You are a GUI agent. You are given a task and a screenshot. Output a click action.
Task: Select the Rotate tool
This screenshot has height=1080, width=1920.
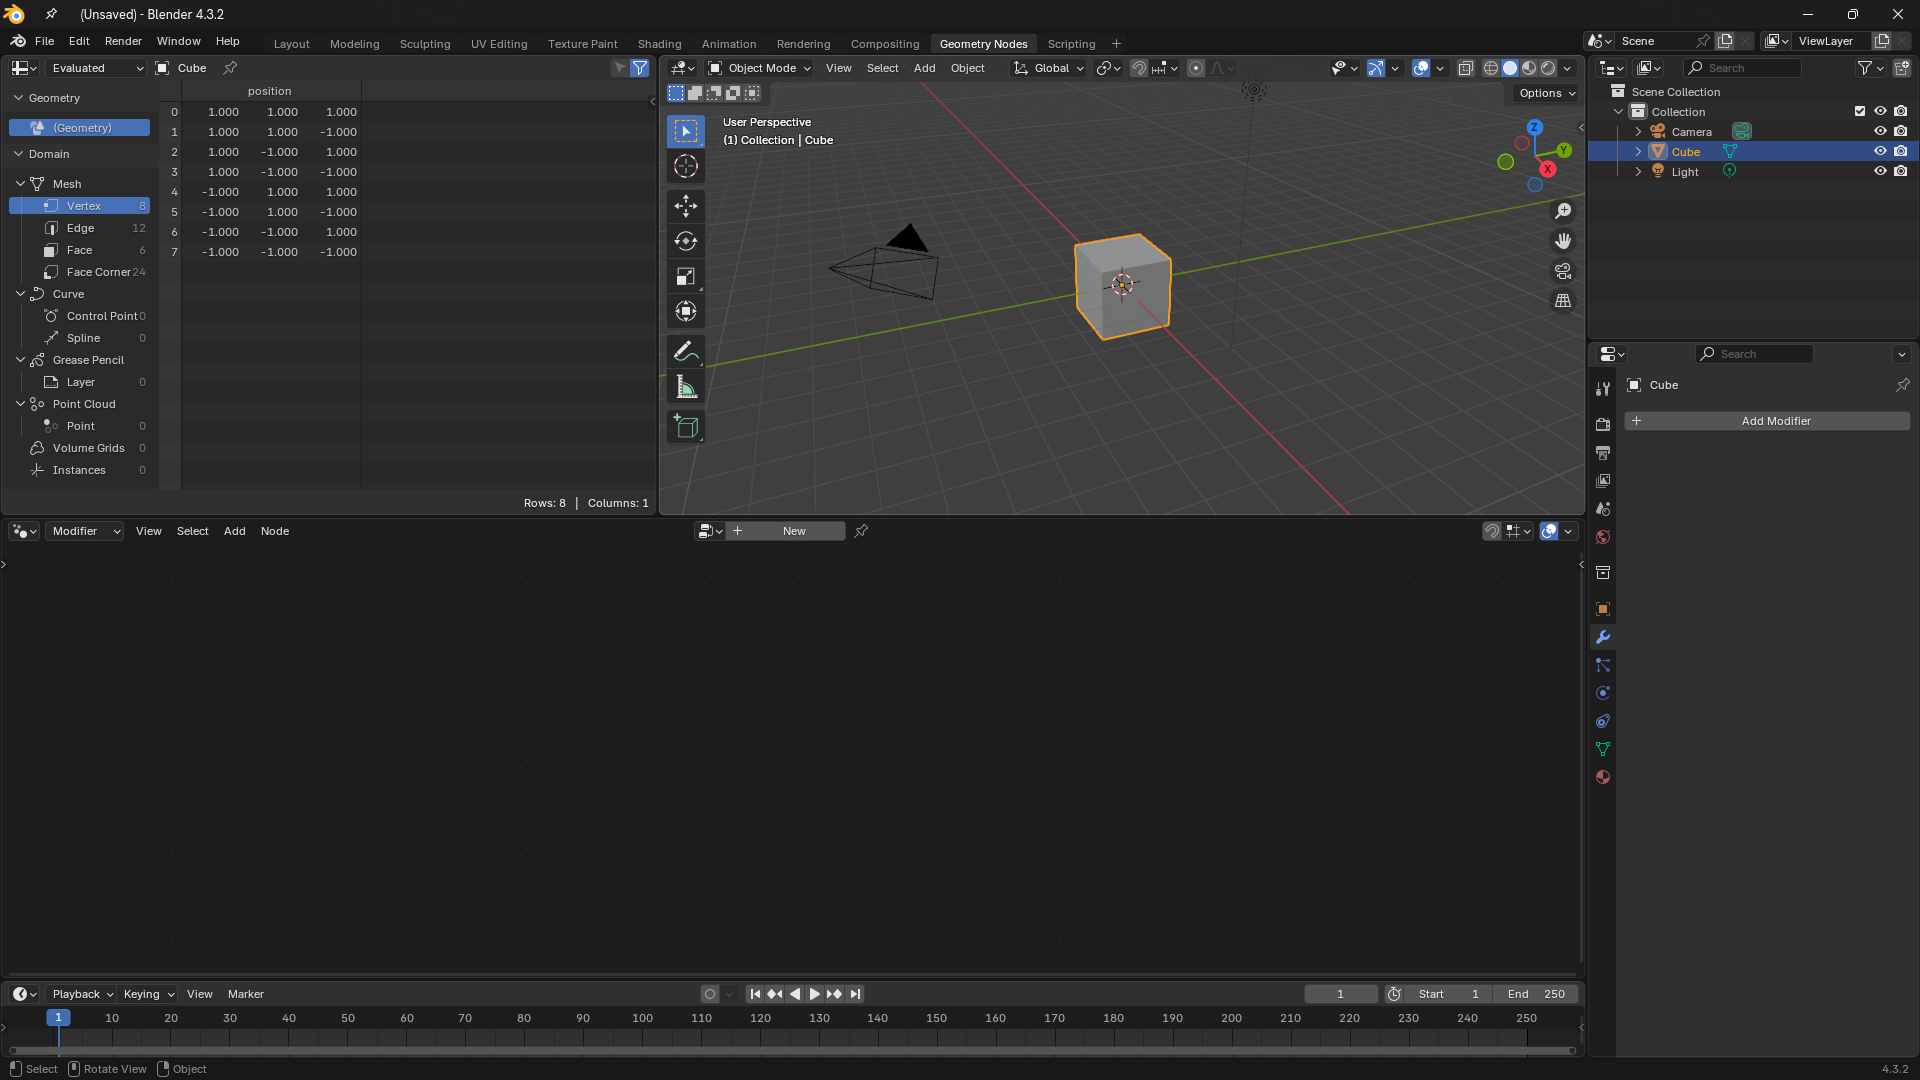(686, 241)
